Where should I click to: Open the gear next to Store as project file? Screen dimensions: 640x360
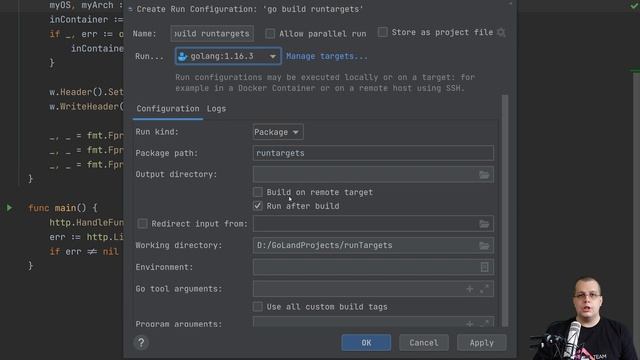point(501,33)
